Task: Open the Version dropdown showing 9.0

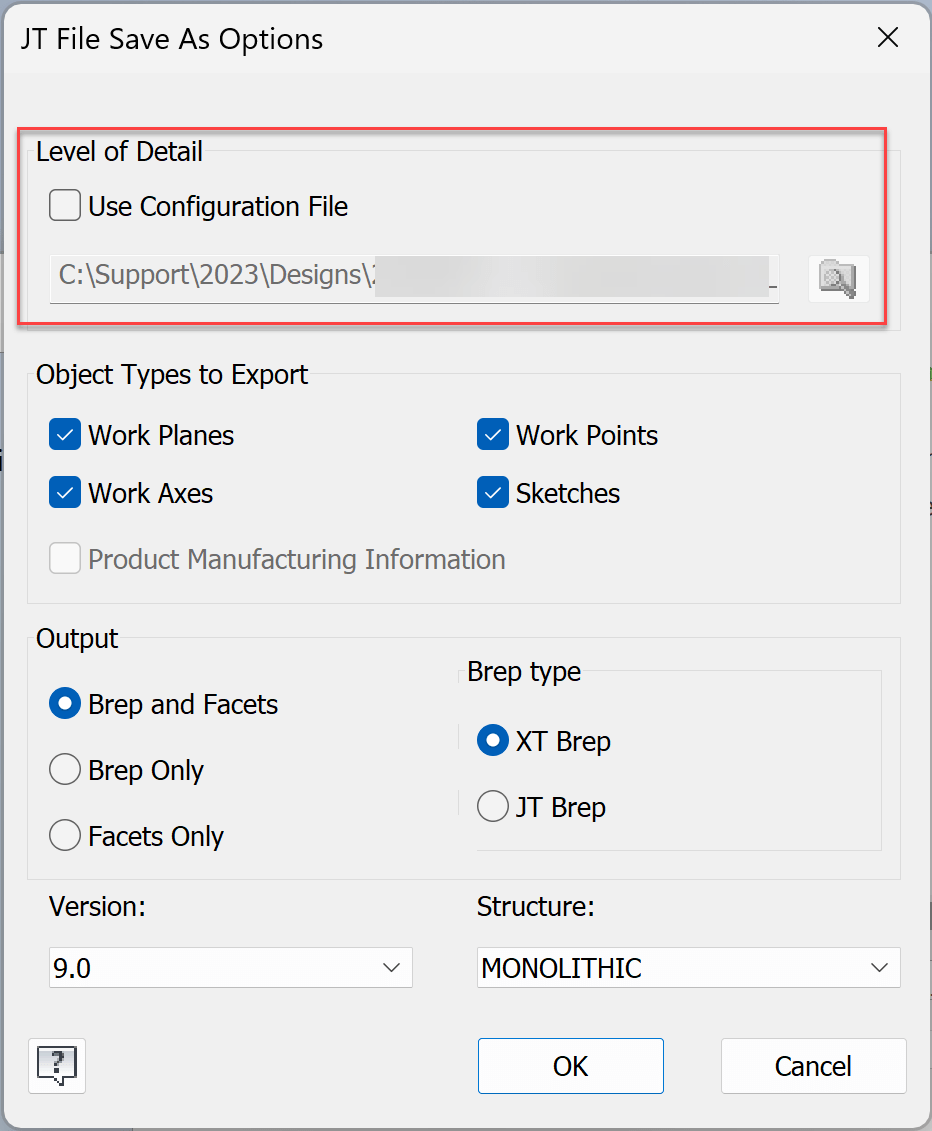Action: 230,967
